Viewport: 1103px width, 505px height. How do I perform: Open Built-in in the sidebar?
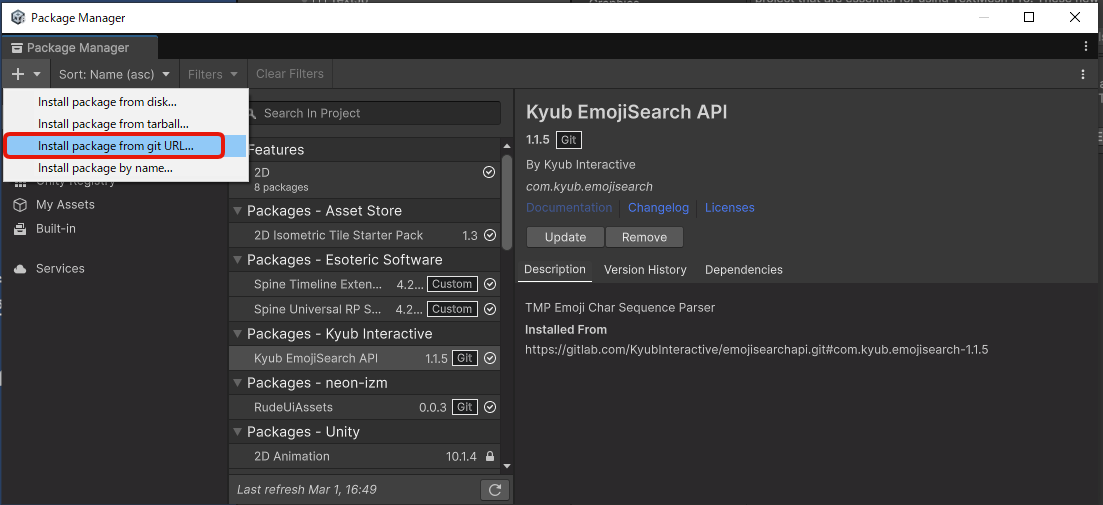pos(56,229)
